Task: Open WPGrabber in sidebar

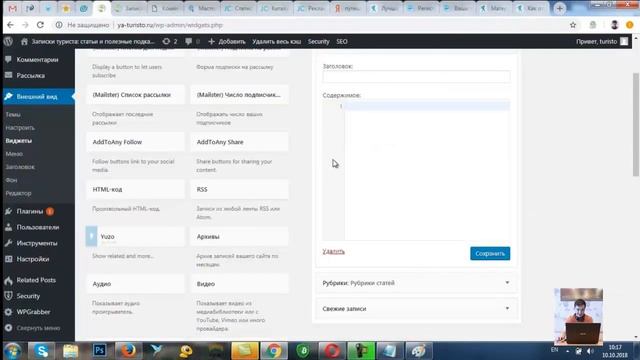Action: [x=33, y=312]
